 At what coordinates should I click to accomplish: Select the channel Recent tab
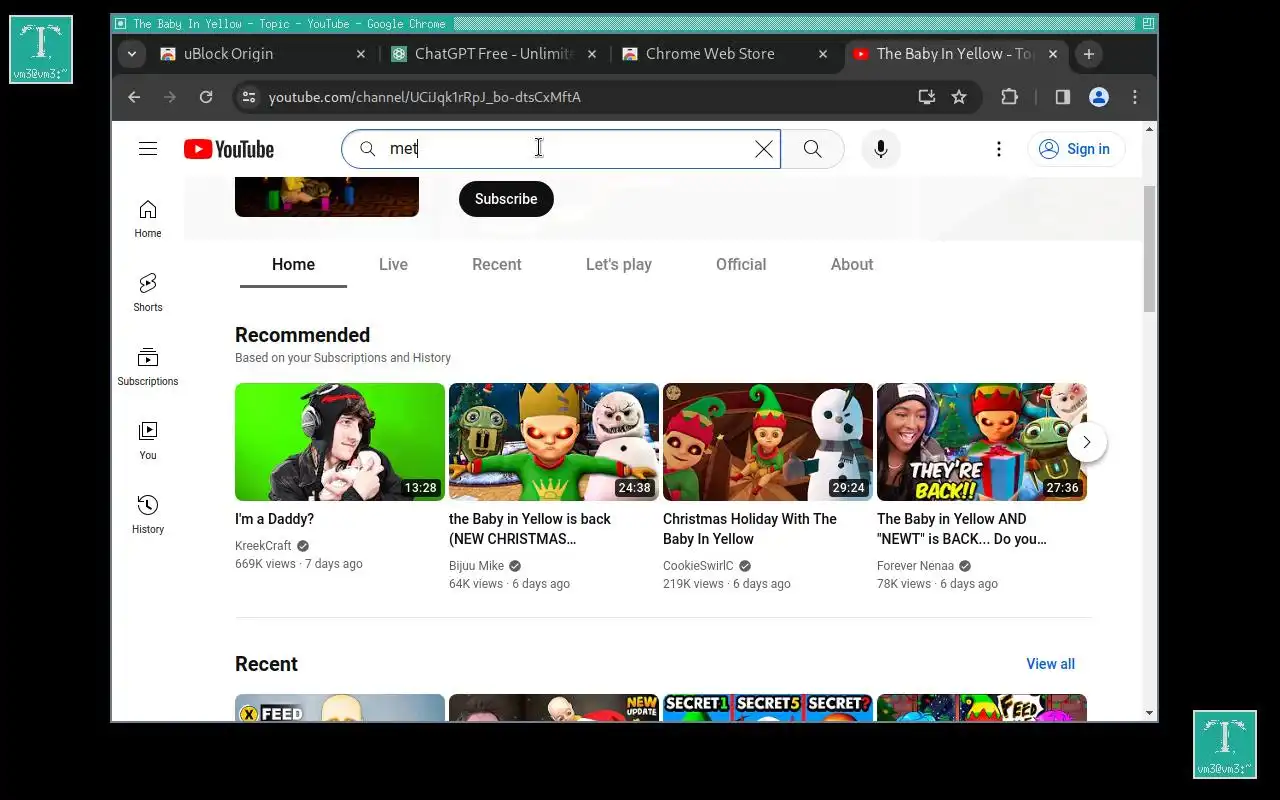pos(497,265)
